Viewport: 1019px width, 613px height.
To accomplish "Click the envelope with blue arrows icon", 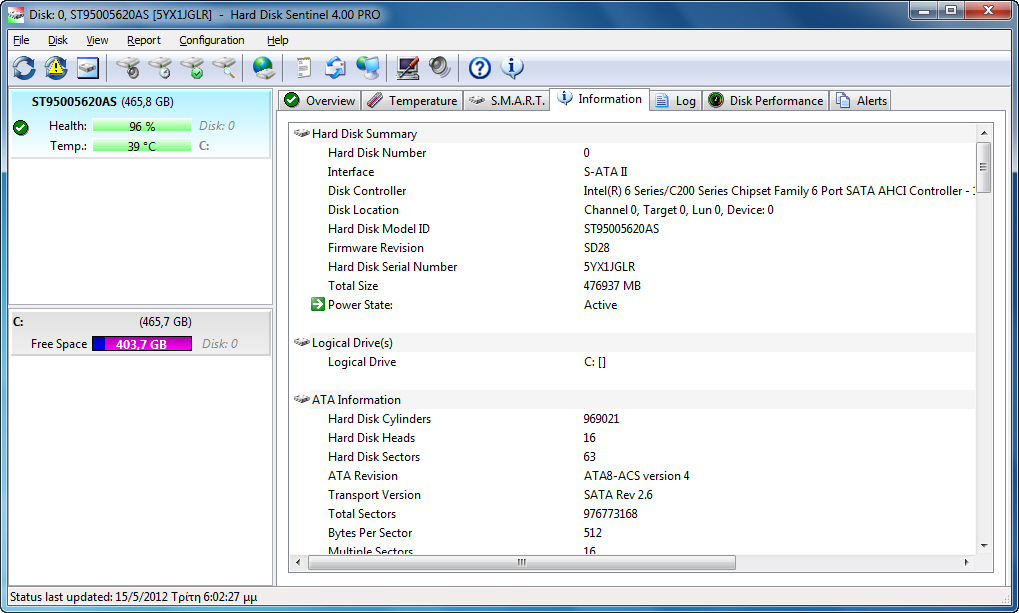I will click(x=335, y=68).
